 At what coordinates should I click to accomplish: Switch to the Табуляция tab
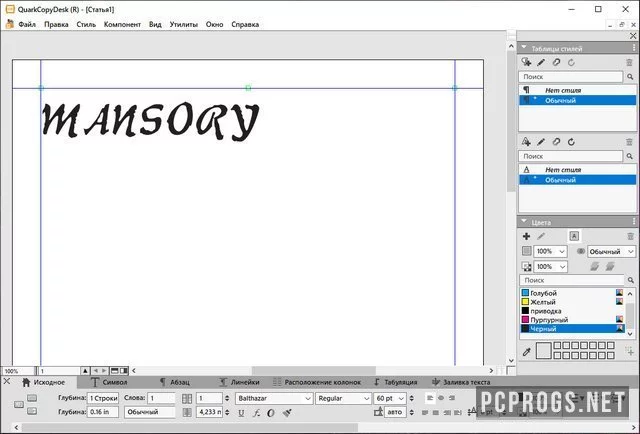(x=396, y=382)
